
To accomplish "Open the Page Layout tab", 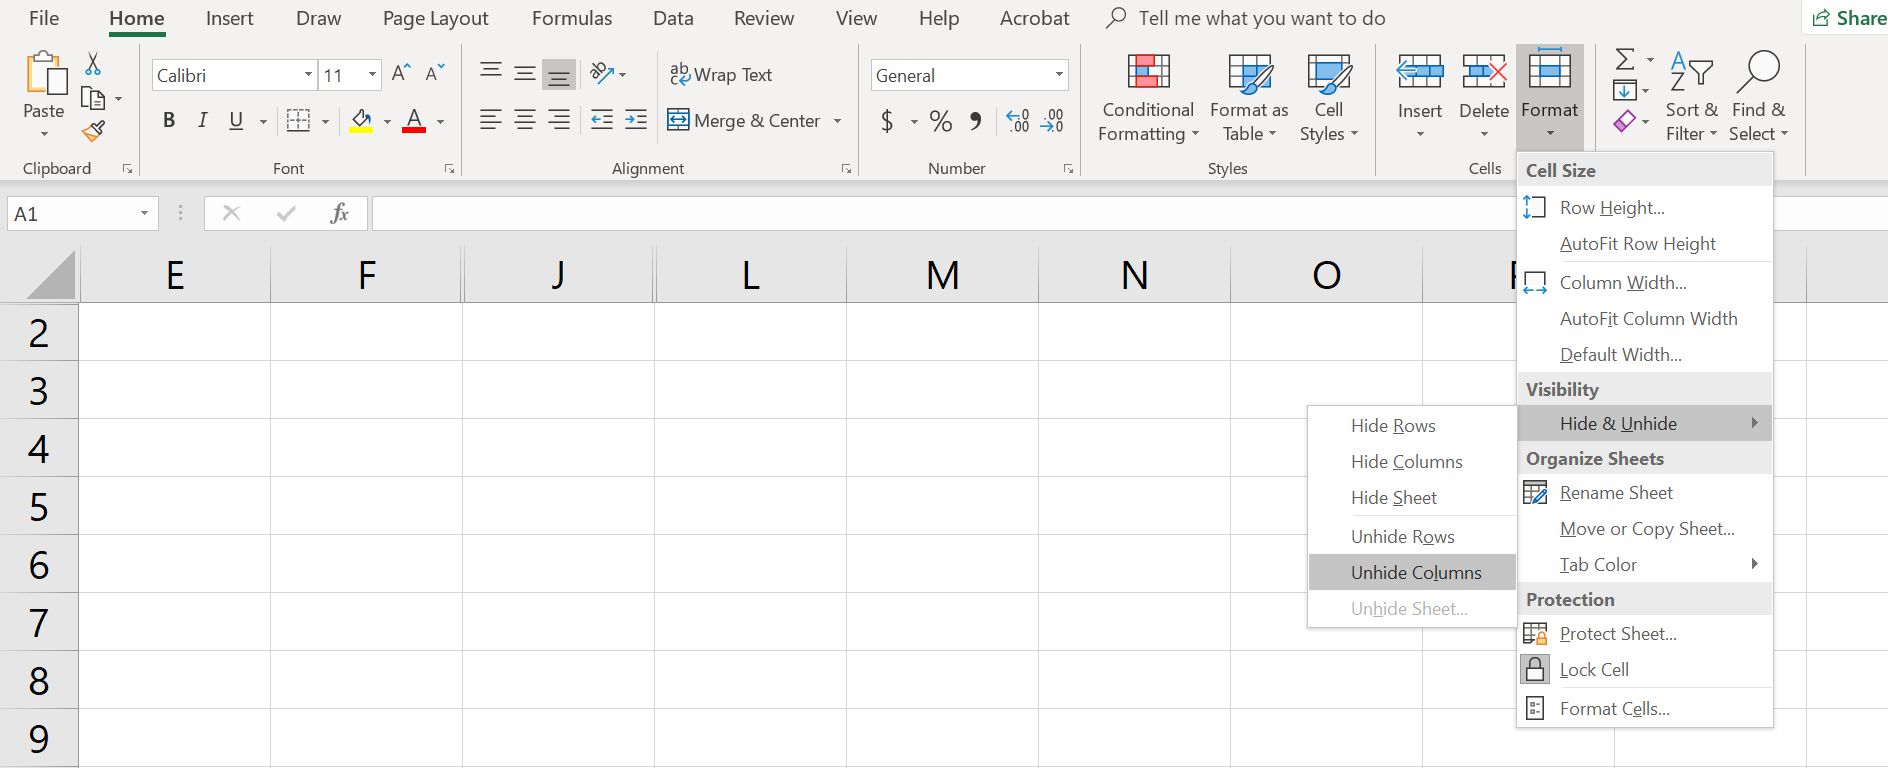I will [x=435, y=18].
